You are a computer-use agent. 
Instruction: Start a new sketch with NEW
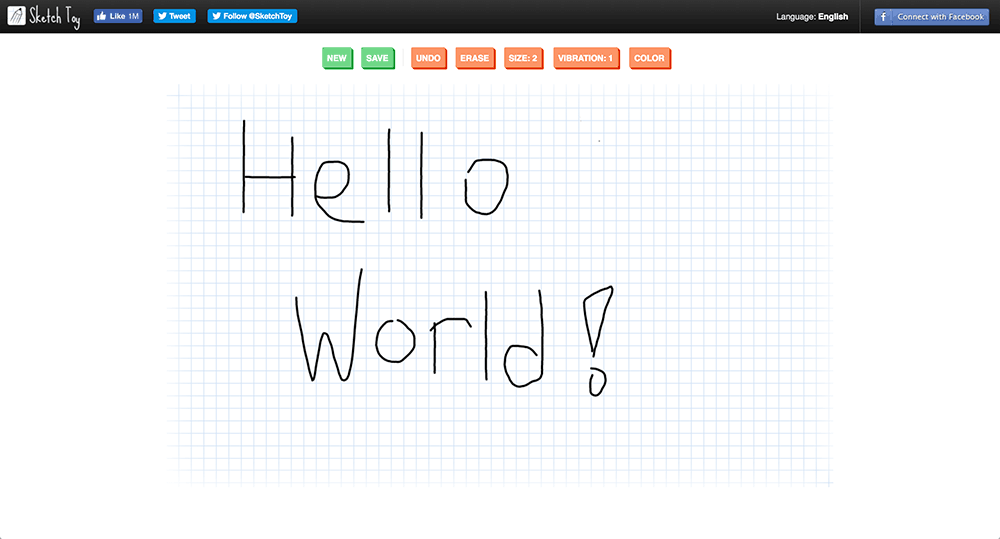pos(337,58)
